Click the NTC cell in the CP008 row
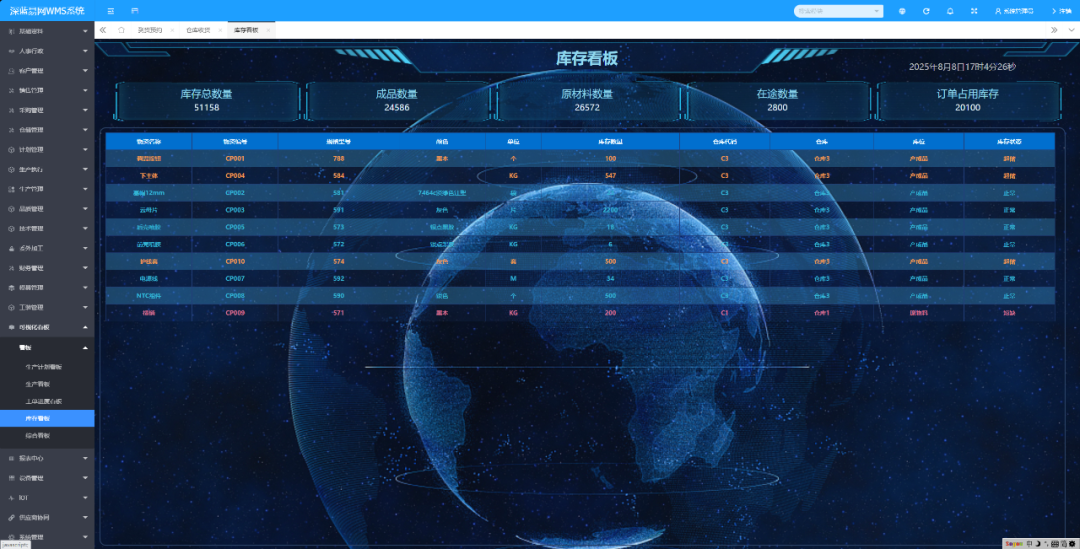 pos(149,296)
